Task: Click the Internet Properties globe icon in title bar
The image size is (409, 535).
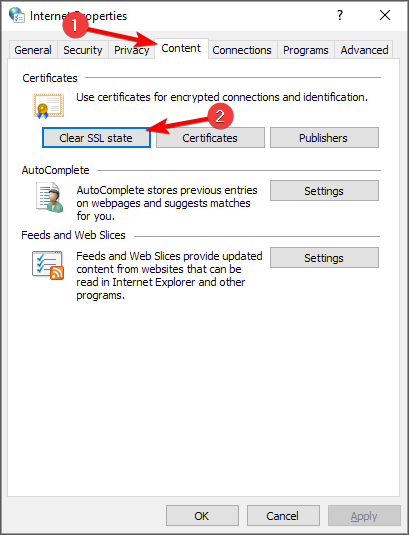Action: 17,15
